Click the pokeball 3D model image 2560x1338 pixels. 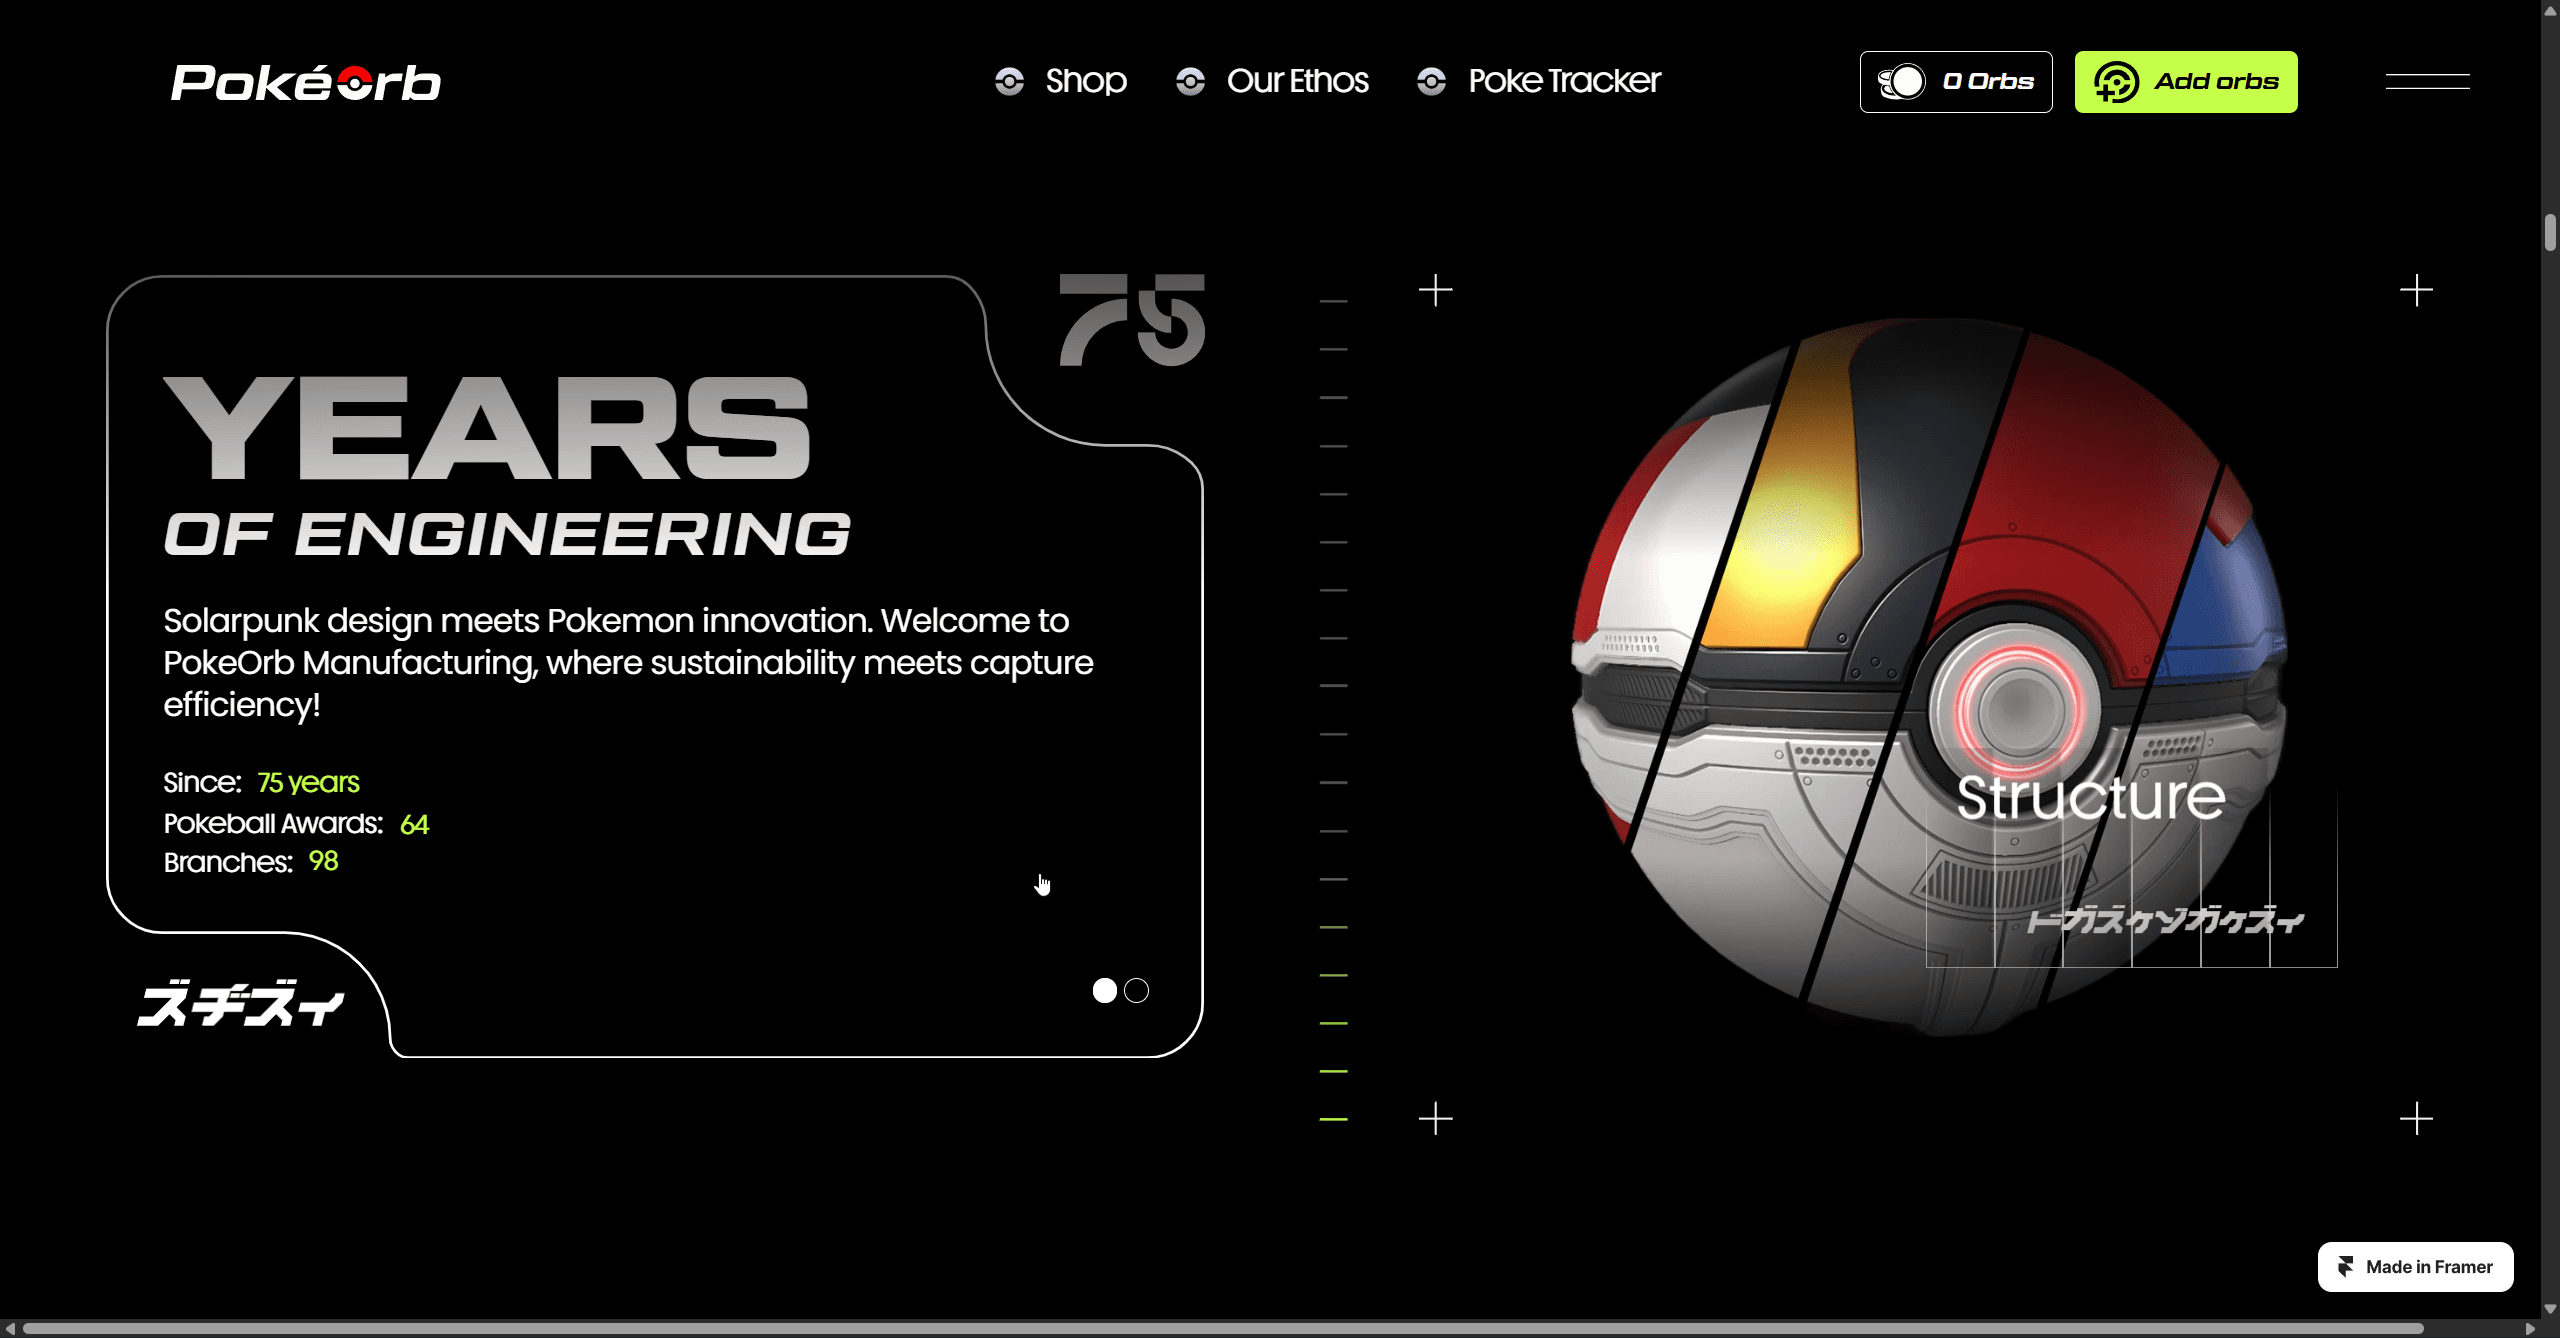coord(1929,677)
